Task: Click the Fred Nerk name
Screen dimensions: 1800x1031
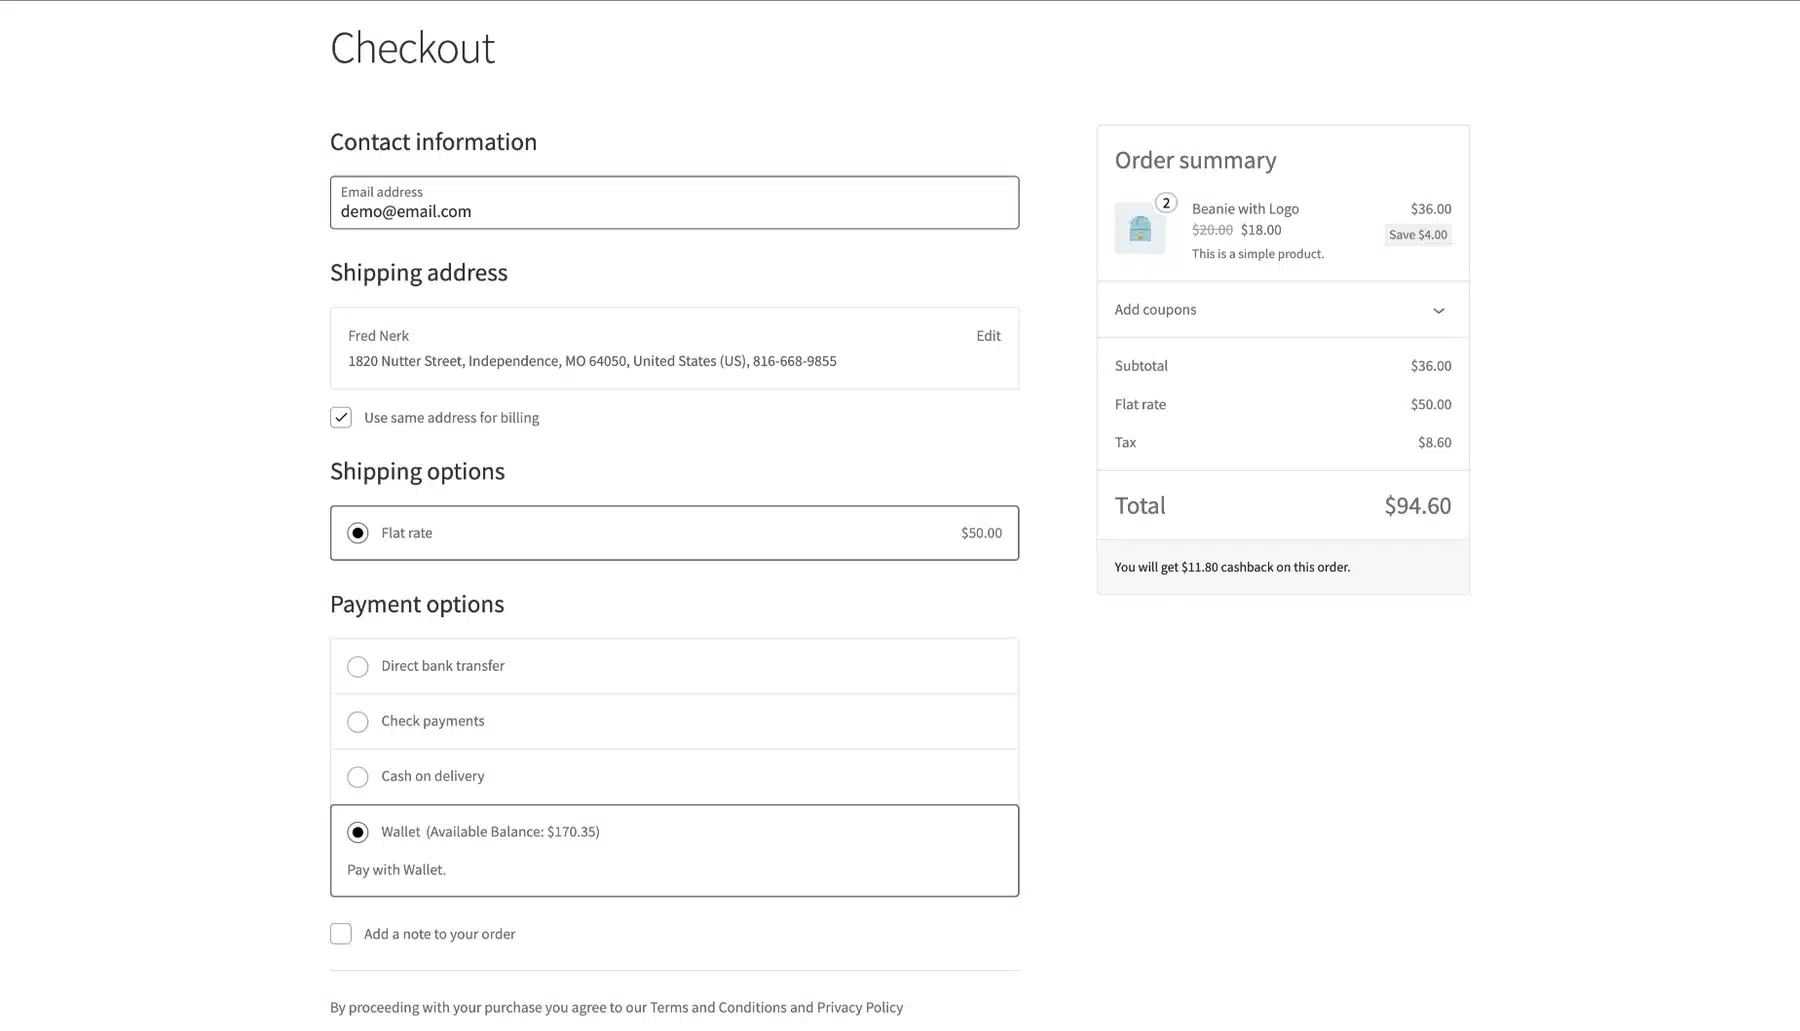Action: (x=378, y=336)
